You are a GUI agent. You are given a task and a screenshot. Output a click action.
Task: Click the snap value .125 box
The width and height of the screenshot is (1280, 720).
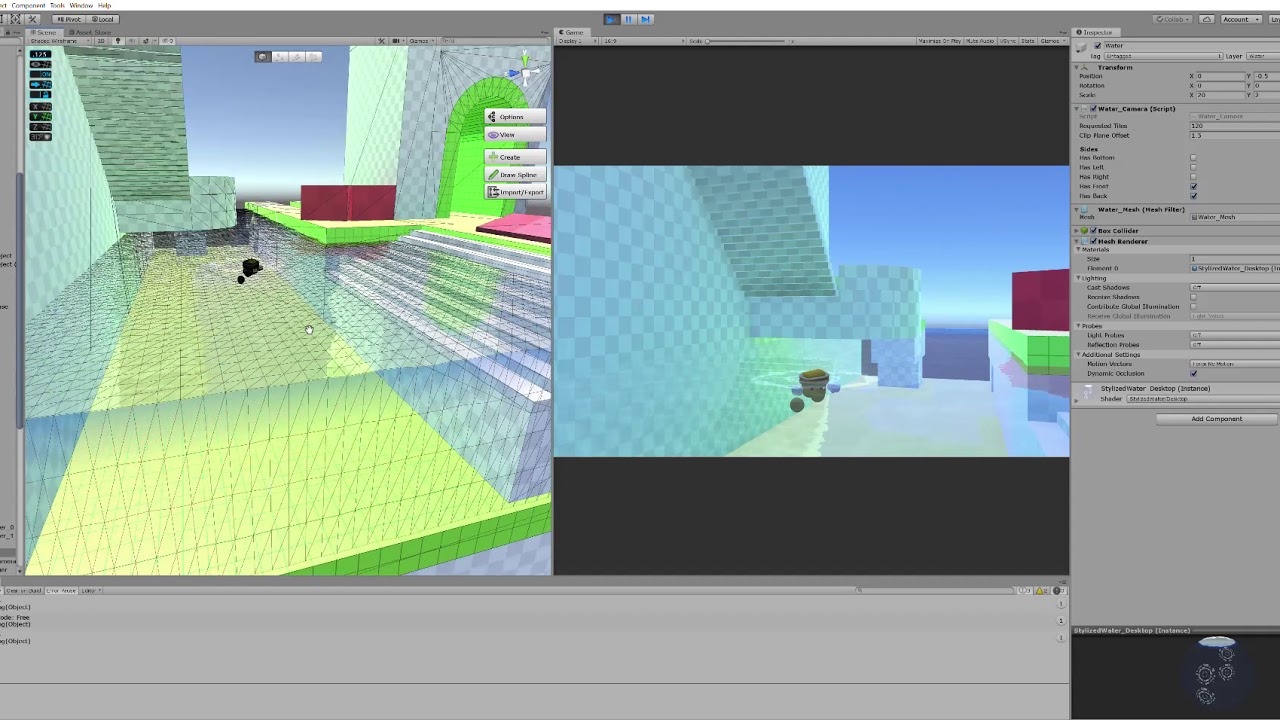coord(40,54)
